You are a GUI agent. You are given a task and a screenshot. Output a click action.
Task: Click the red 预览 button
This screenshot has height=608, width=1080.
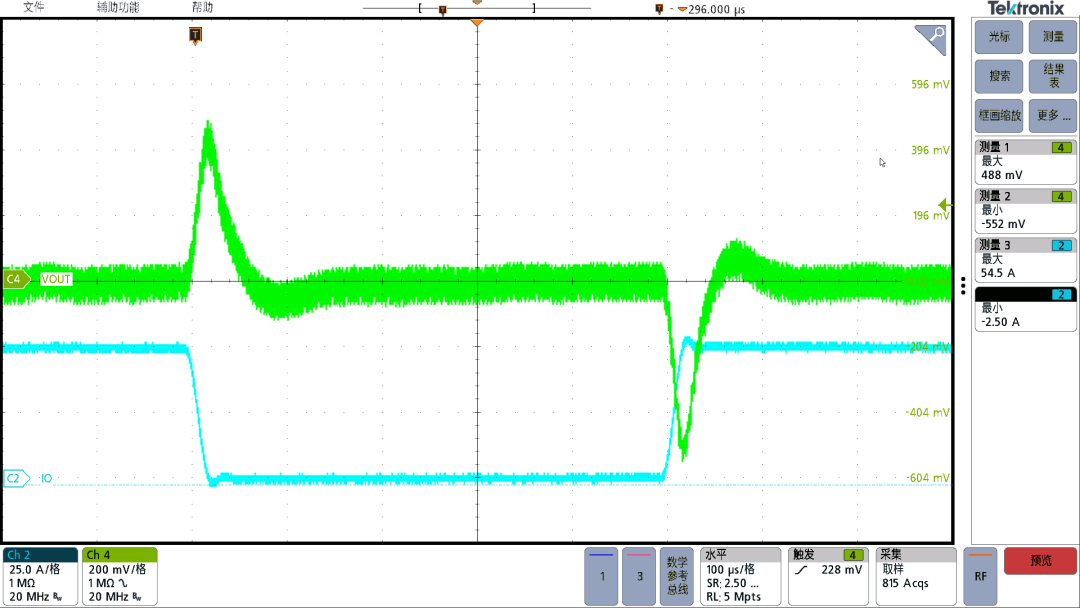tap(1041, 561)
